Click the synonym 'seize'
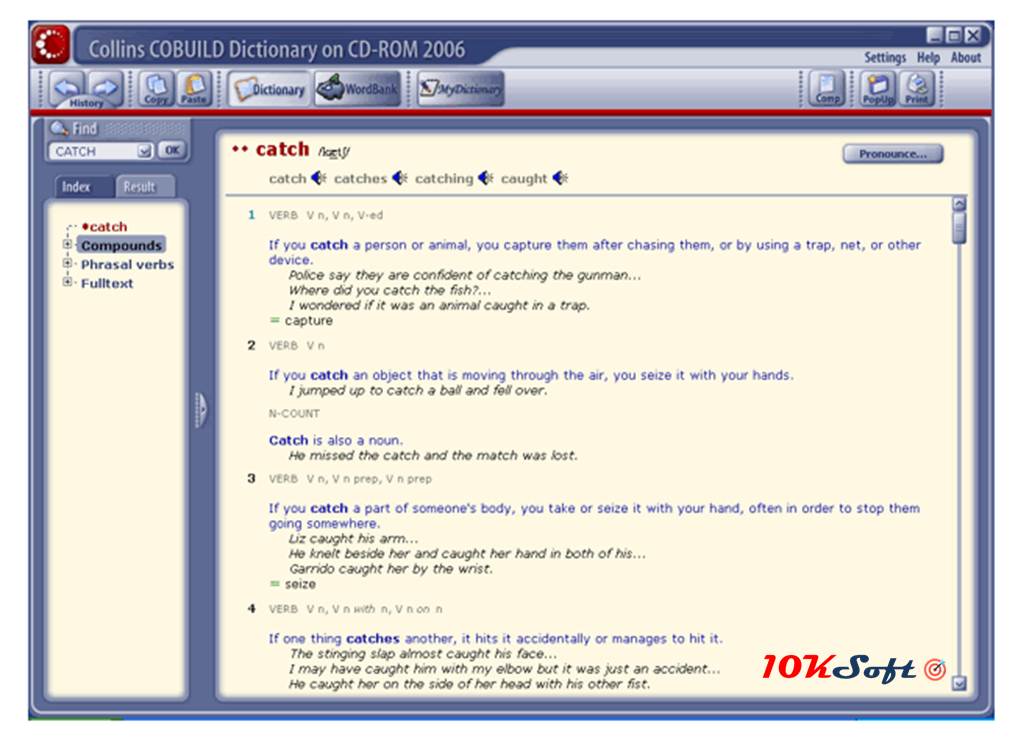 [300, 584]
